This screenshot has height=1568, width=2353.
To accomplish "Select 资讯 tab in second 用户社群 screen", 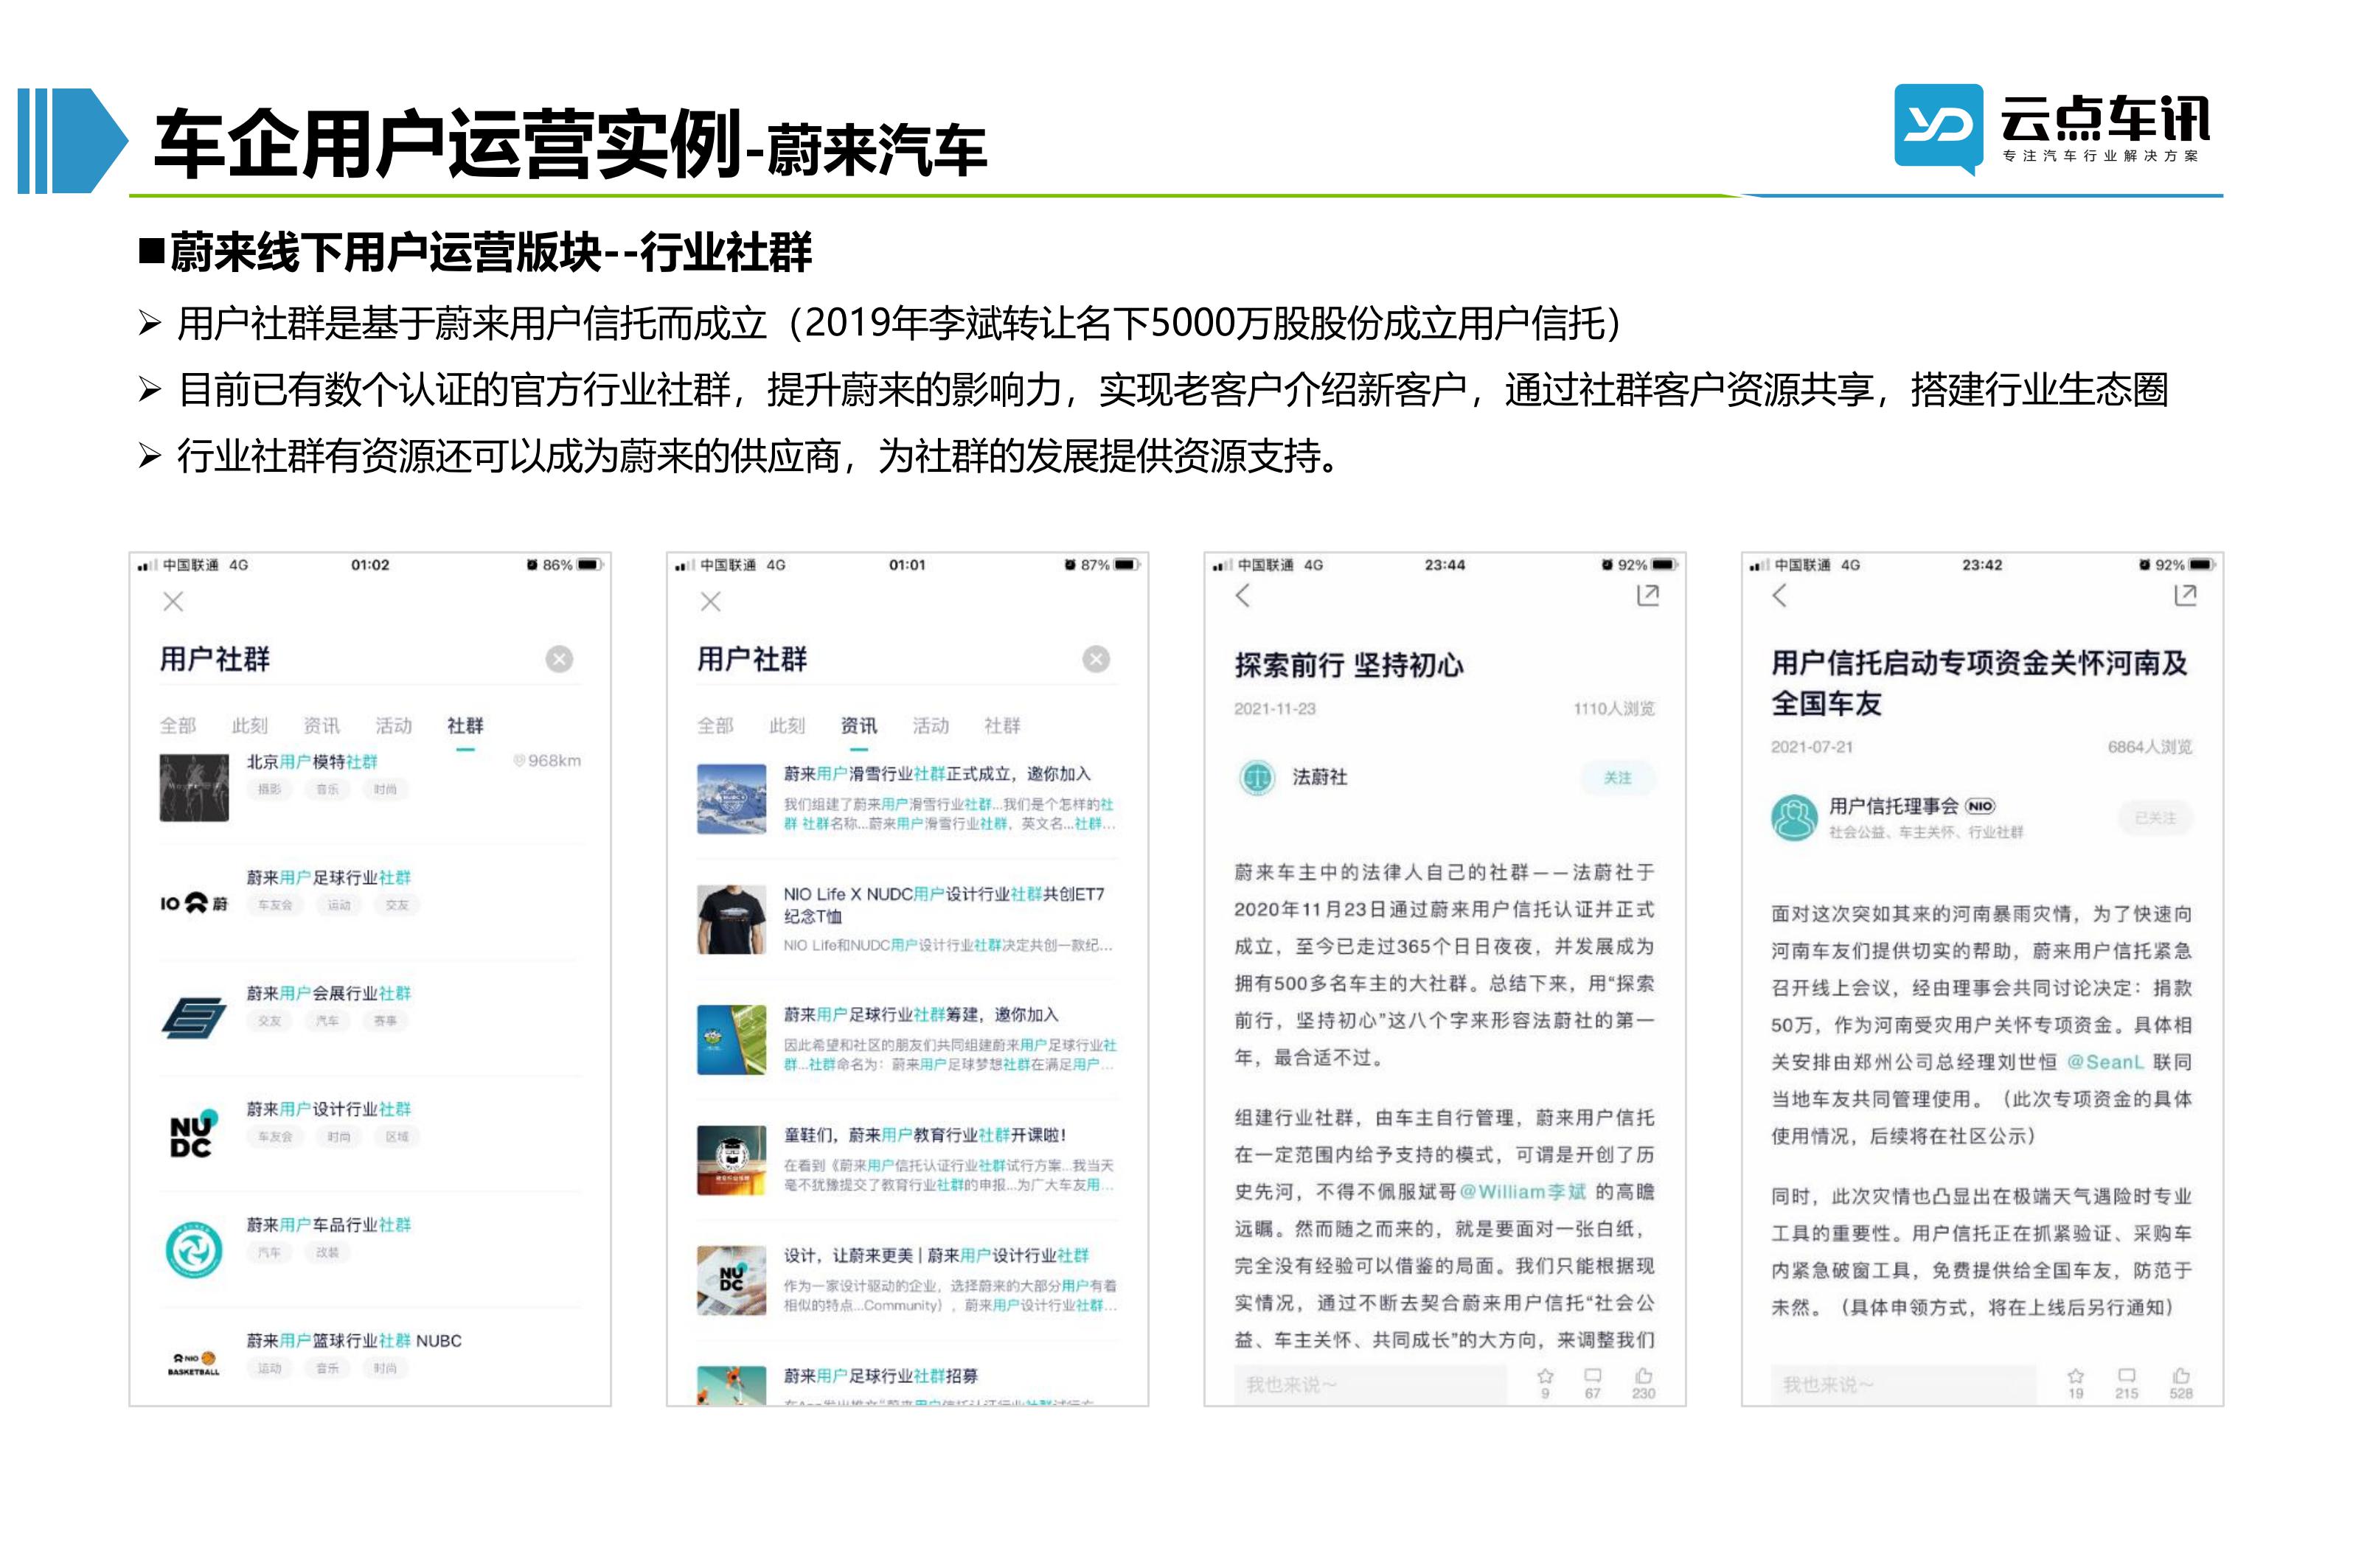I will (859, 725).
